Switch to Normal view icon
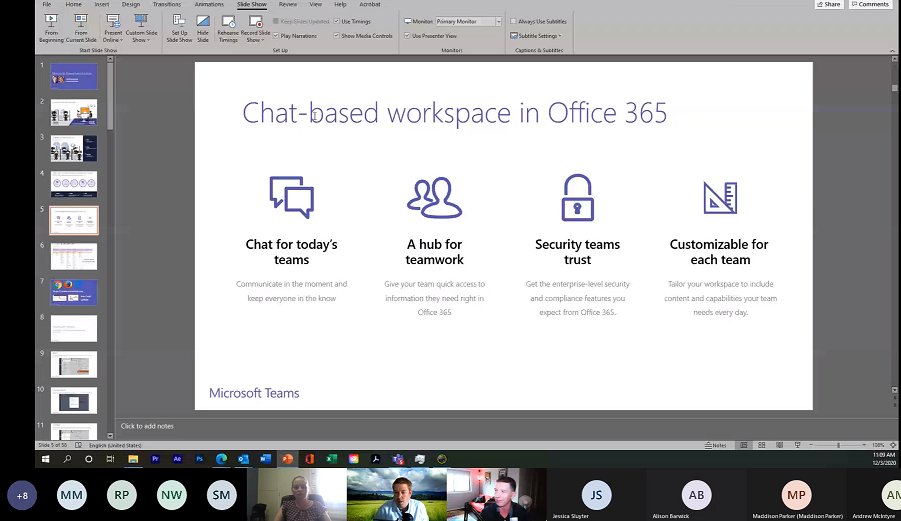 [x=744, y=445]
